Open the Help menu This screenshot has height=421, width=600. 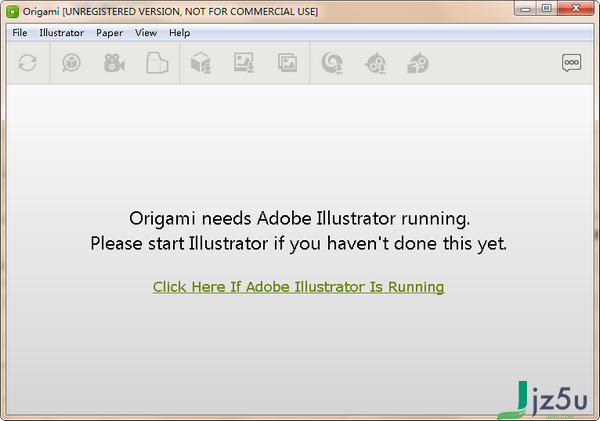[179, 33]
